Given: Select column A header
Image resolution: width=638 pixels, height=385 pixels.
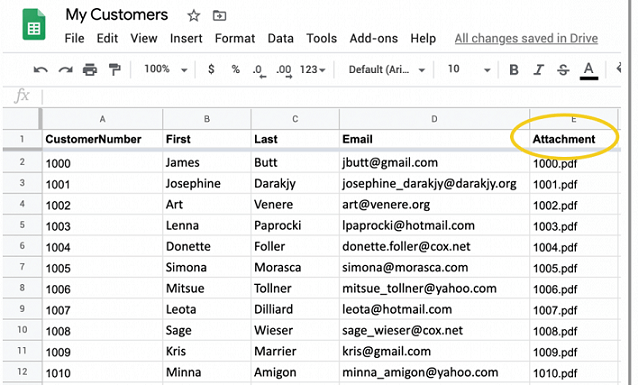Looking at the screenshot, I should [102, 119].
